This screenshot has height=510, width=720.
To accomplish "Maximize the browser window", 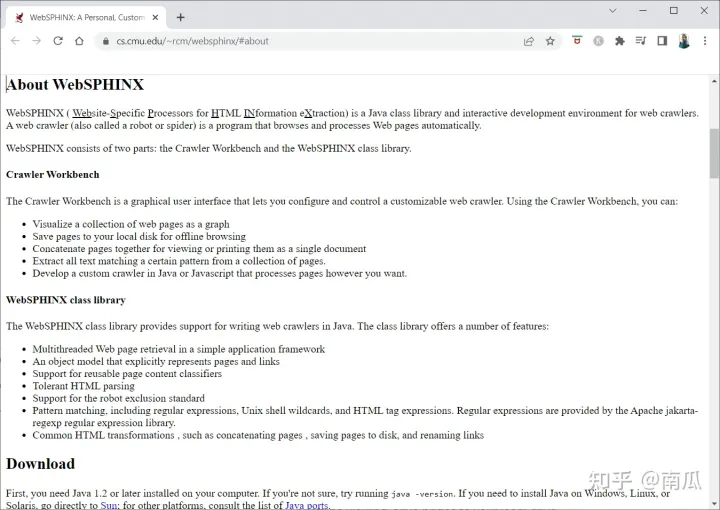I will click(674, 11).
